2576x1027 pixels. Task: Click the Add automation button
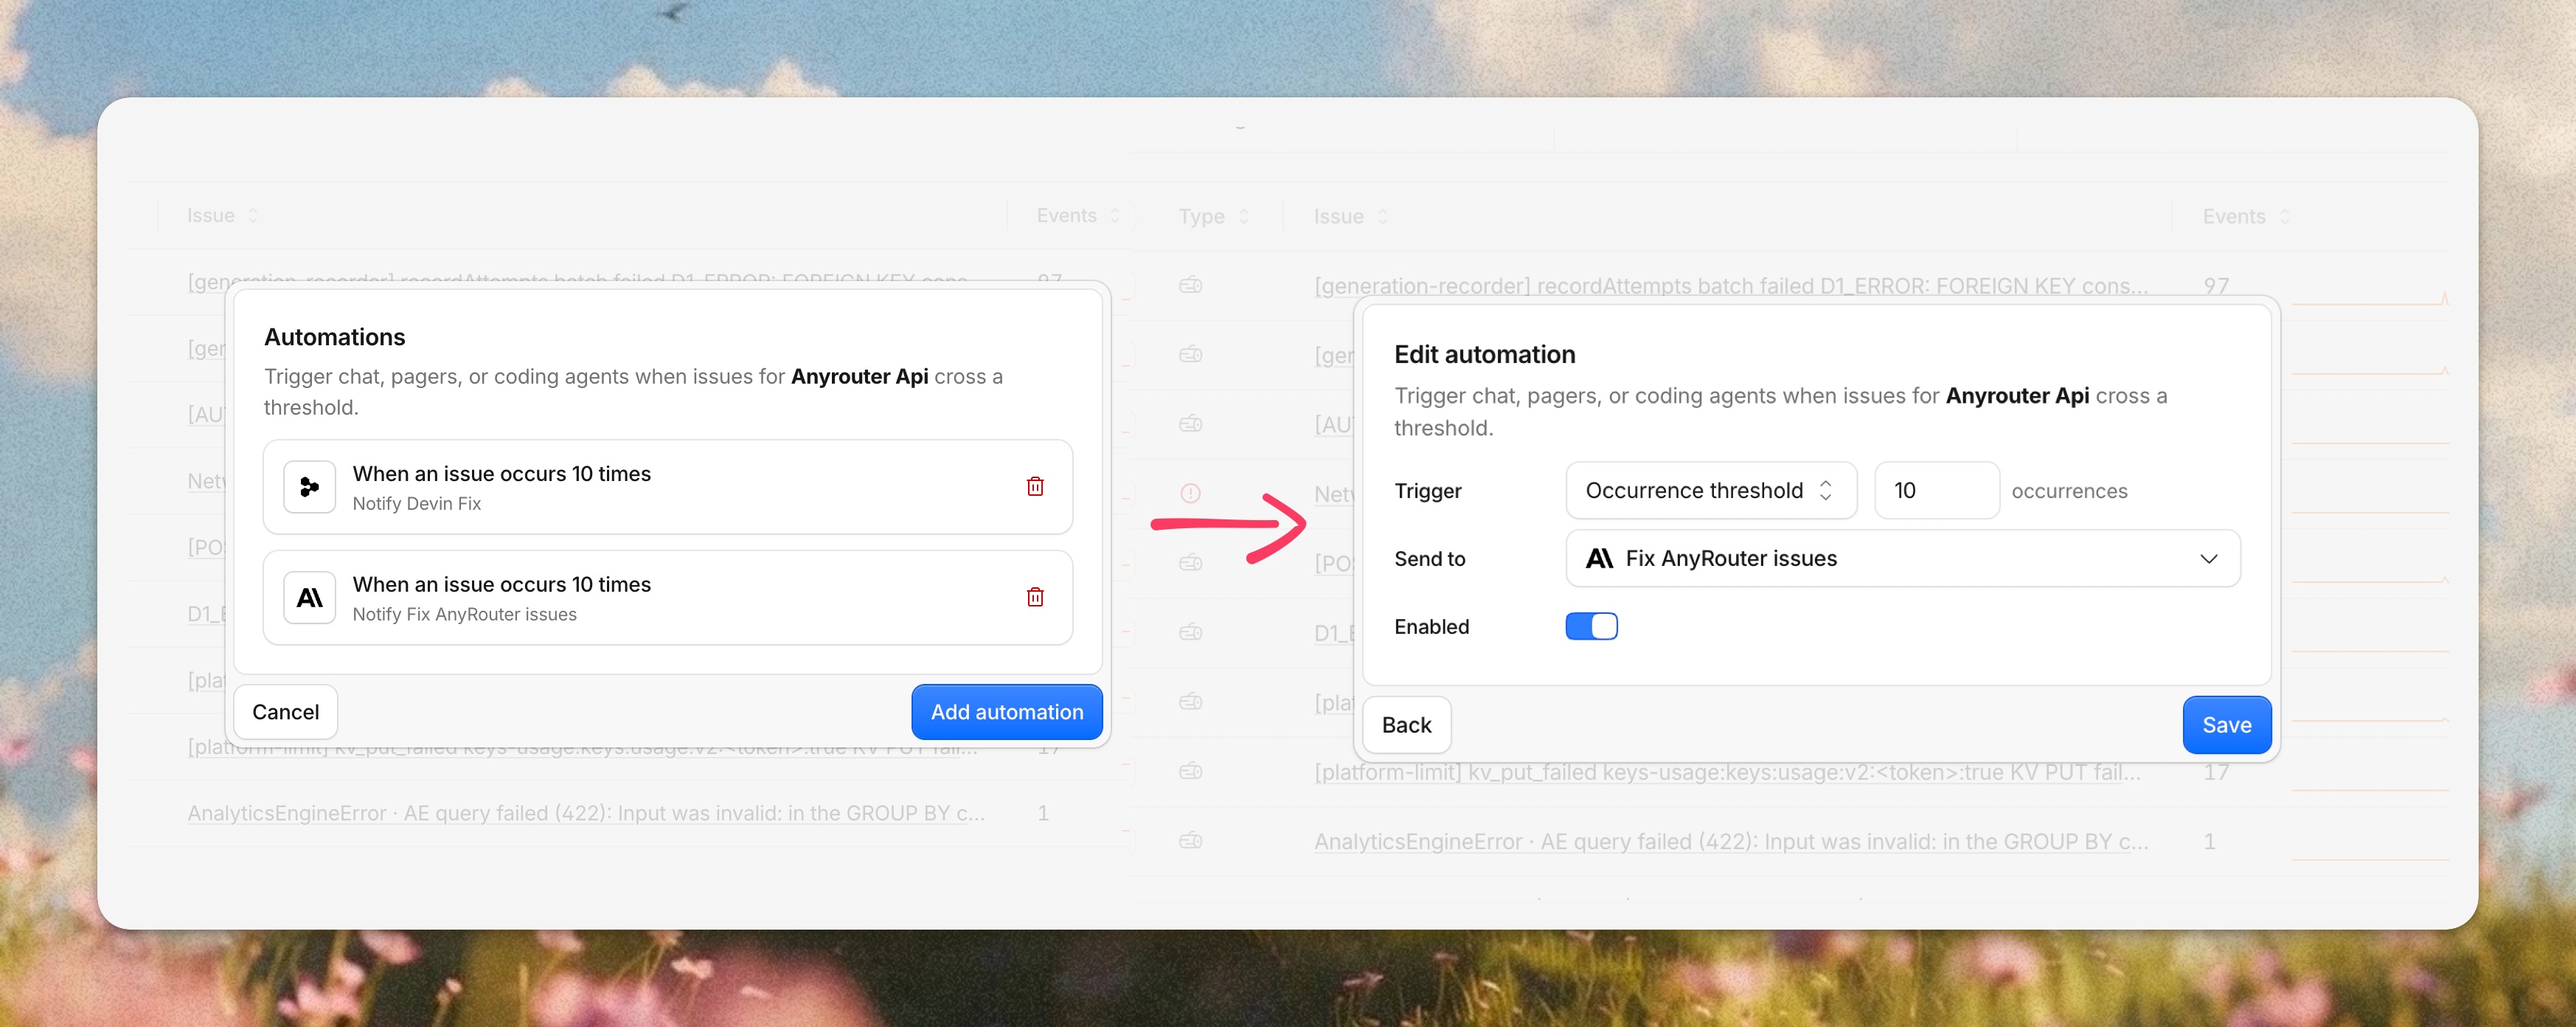[x=1006, y=712]
